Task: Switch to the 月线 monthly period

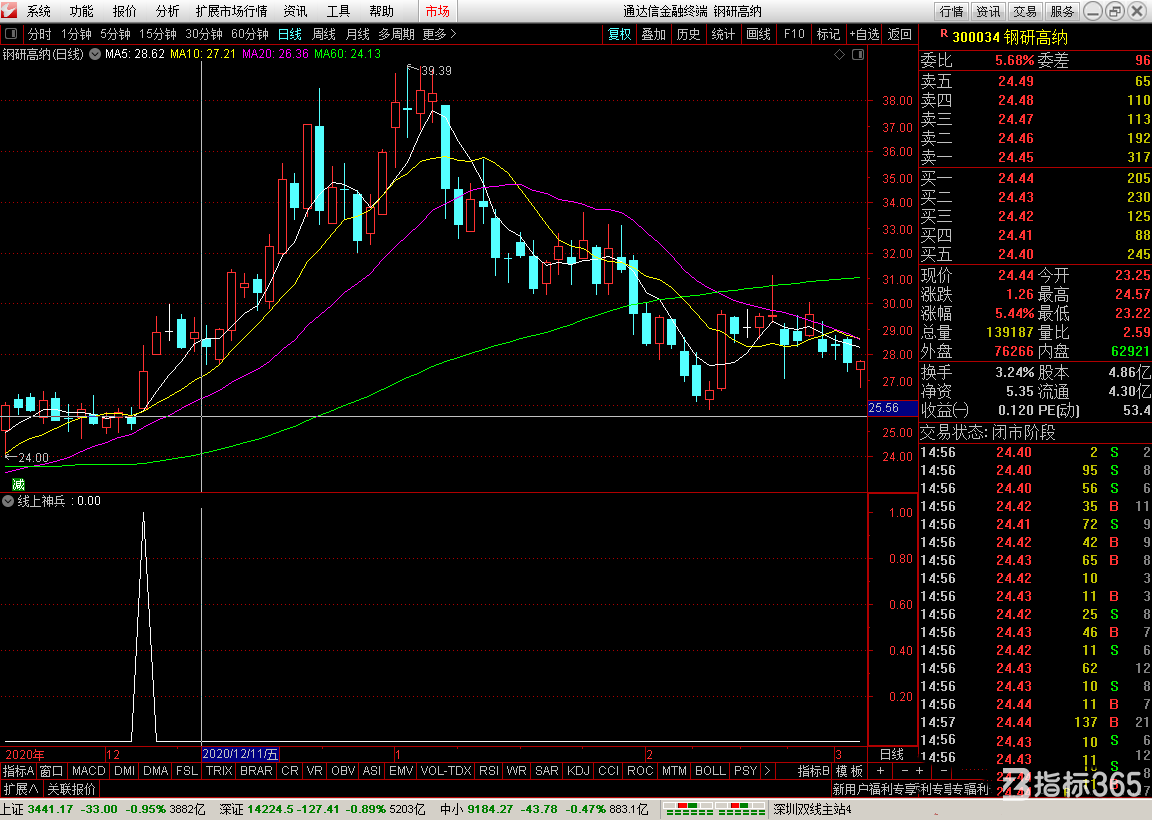Action: 358,34
